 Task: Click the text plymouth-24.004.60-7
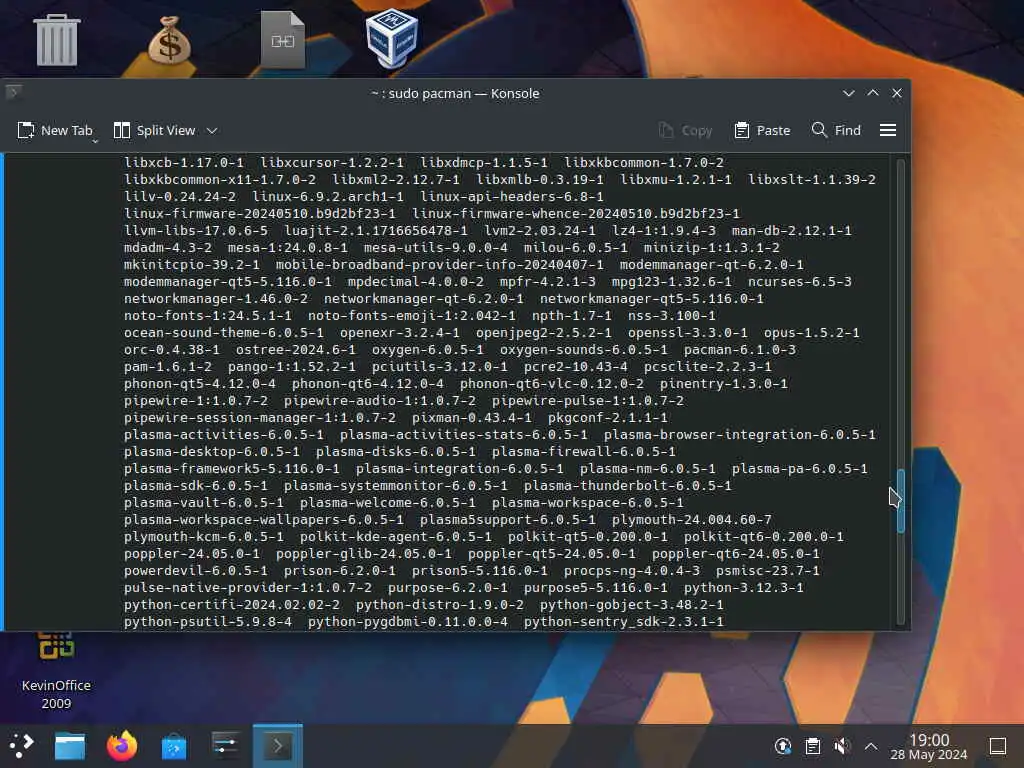pos(692,519)
